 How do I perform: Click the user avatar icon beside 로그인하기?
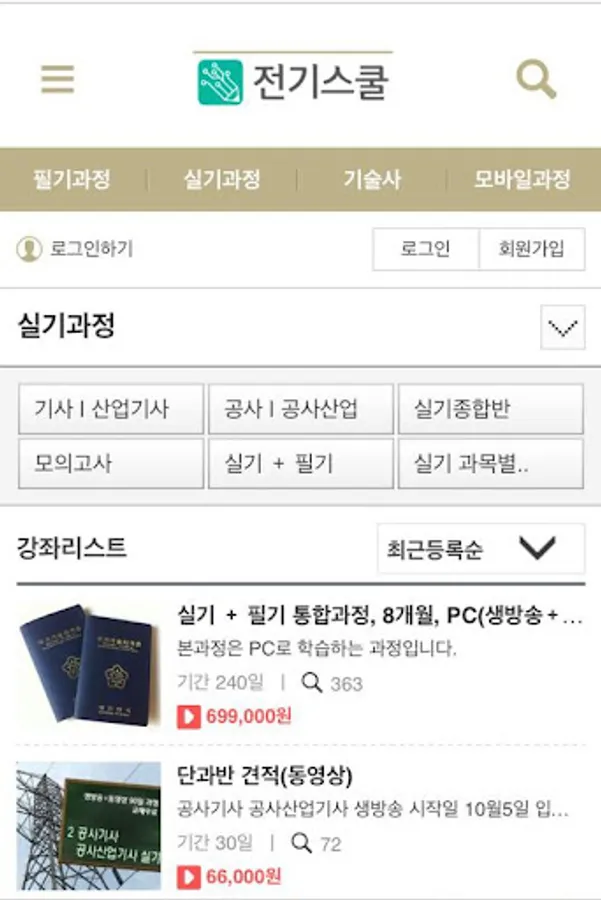click(29, 249)
